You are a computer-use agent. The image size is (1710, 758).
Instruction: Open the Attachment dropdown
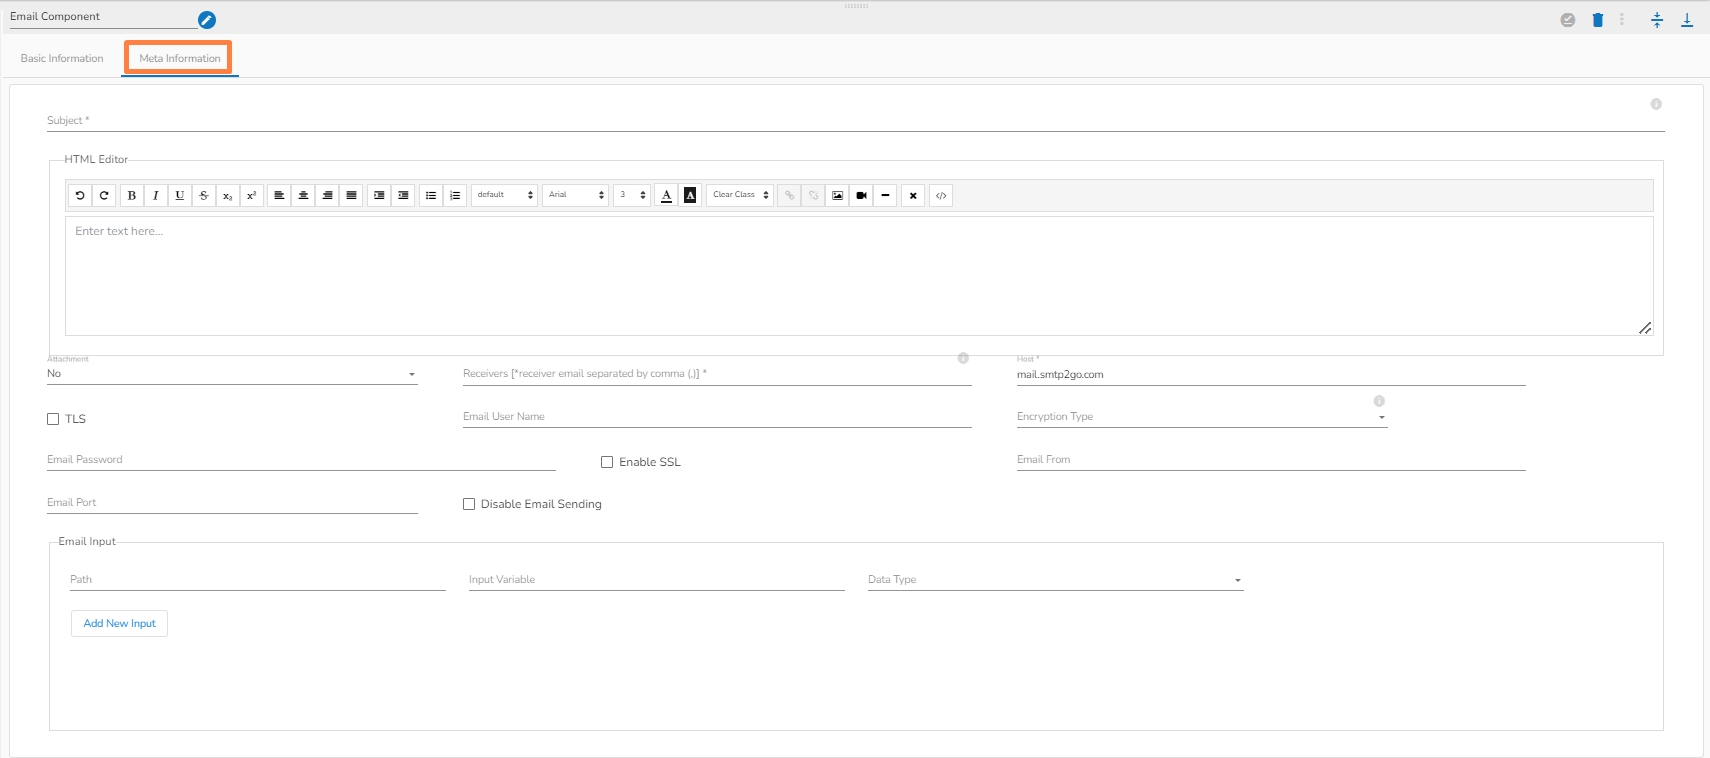[x=232, y=374]
